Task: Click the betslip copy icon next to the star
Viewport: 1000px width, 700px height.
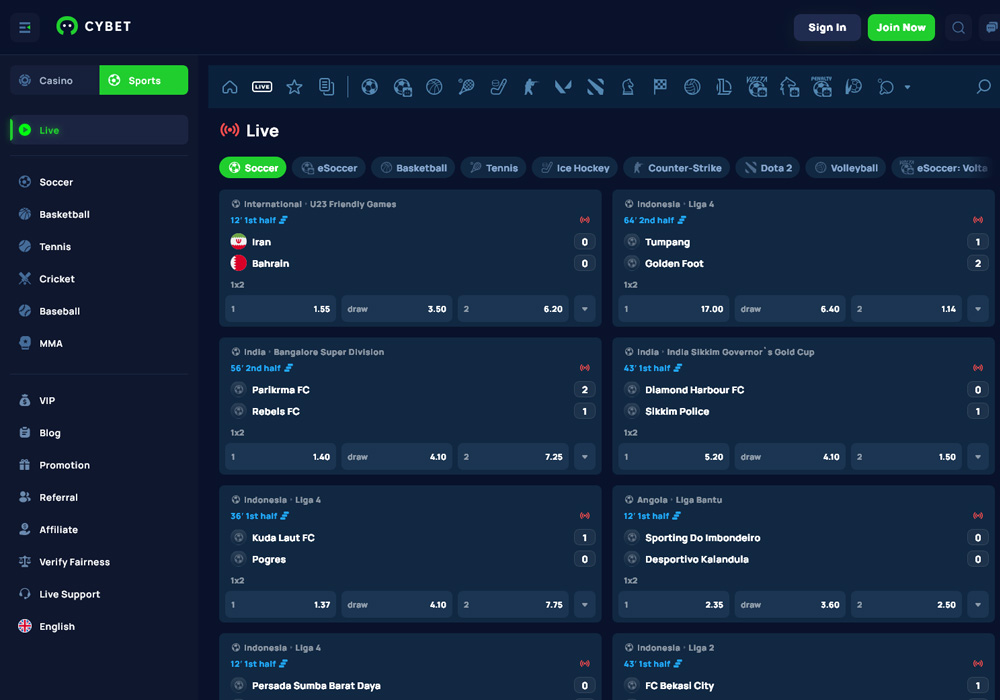Action: (x=327, y=87)
